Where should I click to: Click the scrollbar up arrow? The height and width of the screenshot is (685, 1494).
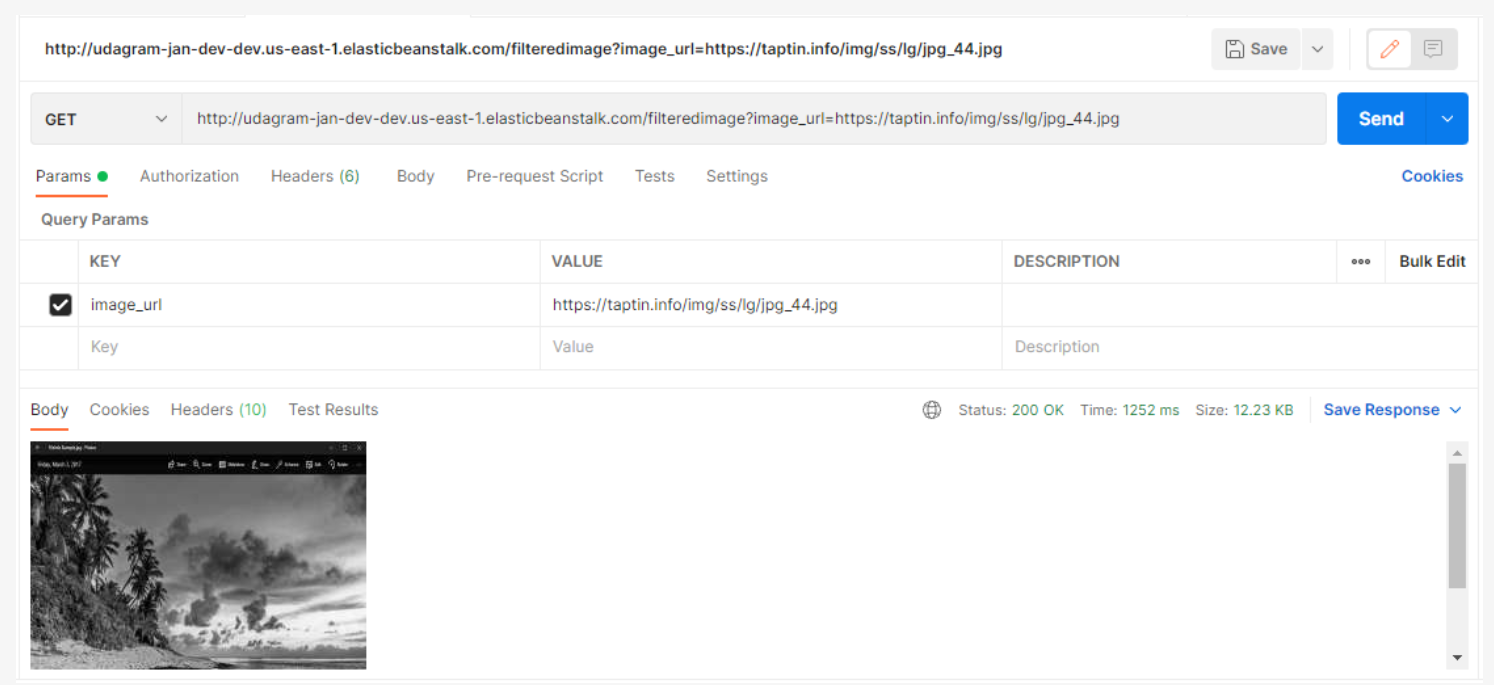tap(1457, 452)
